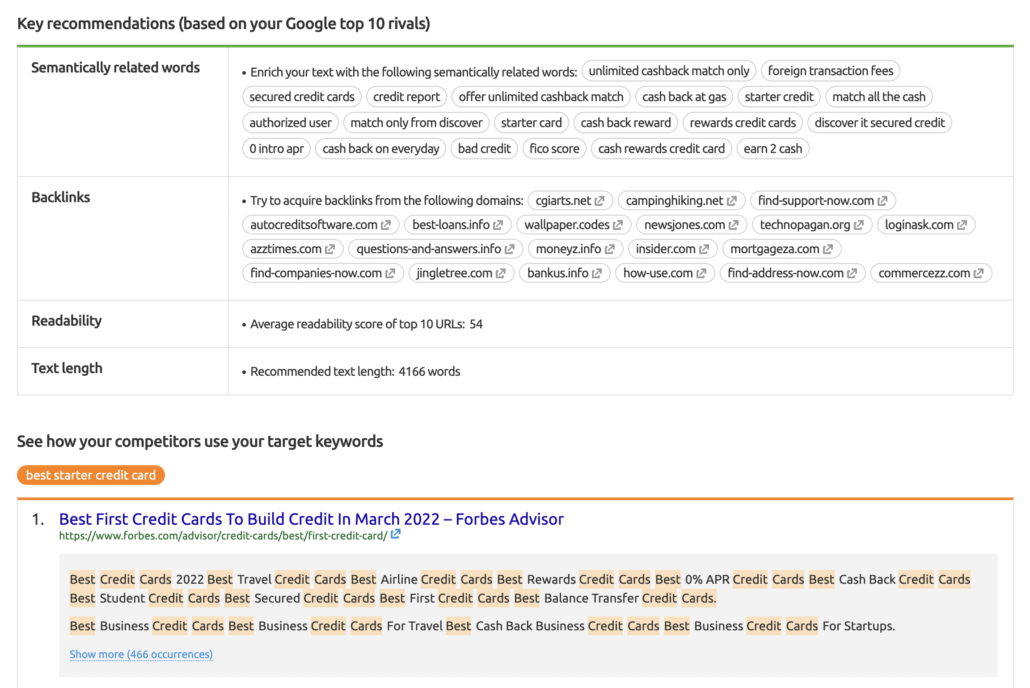Select the 'foreign transaction fees' keyword chip
1030x688 pixels.
pyautogui.click(x=830, y=71)
